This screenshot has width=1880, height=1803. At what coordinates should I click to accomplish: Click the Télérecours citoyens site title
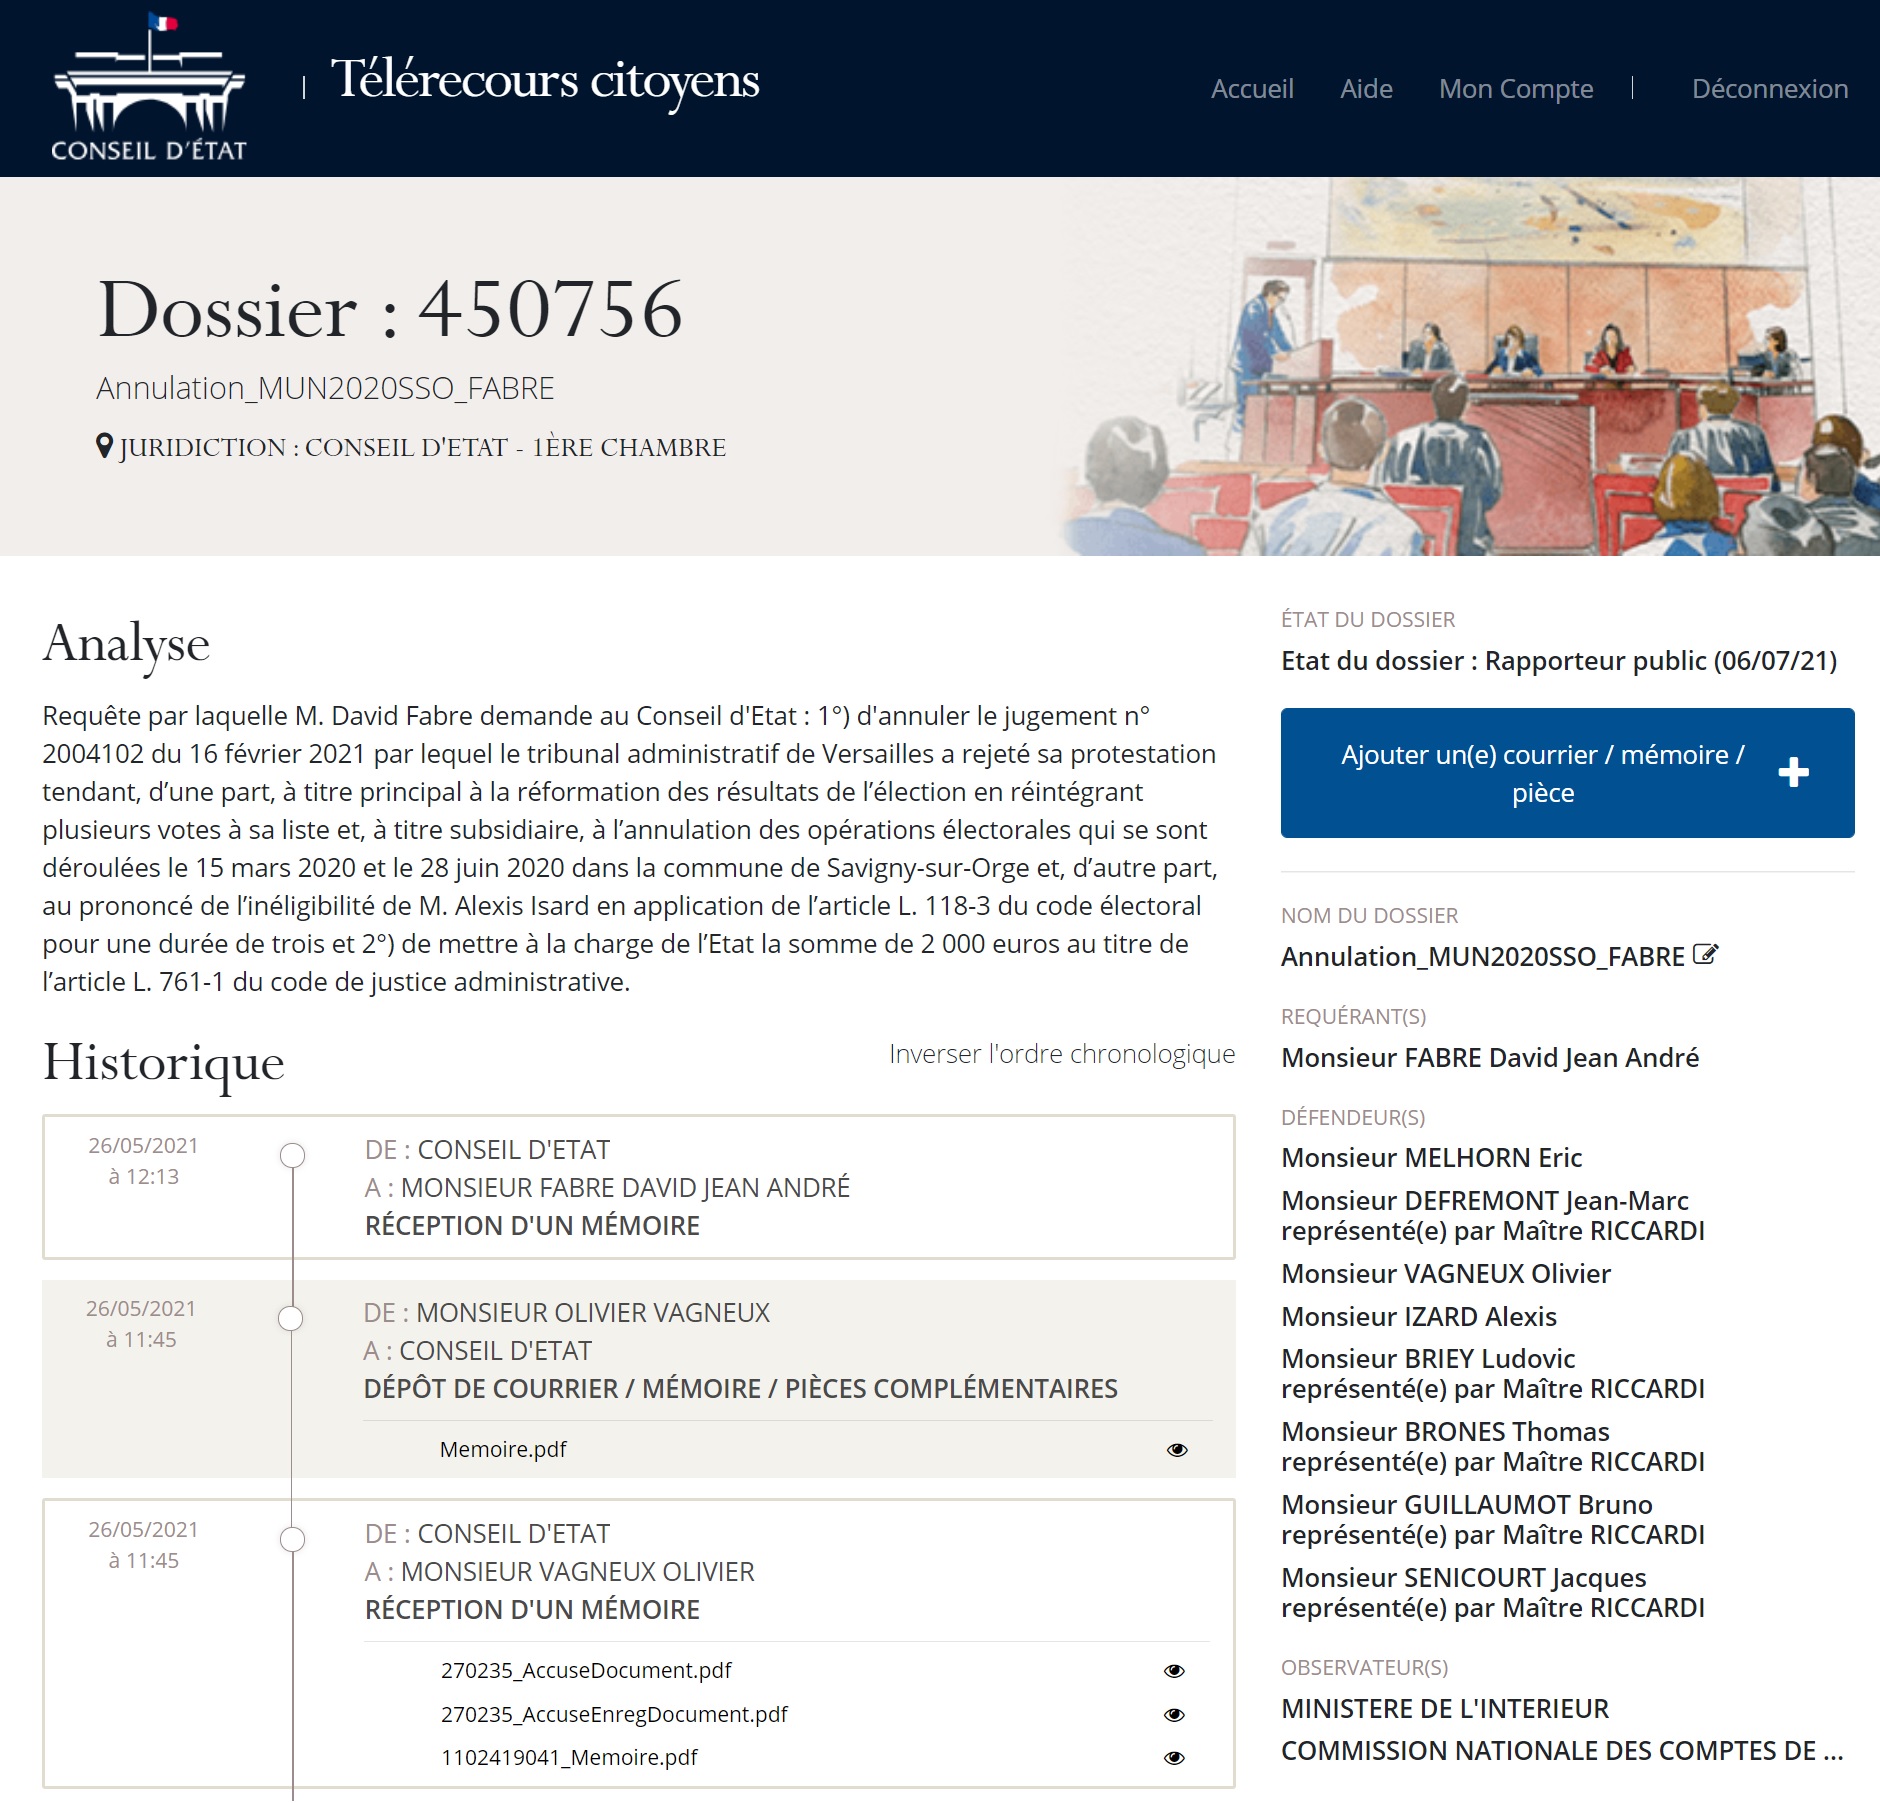(545, 80)
